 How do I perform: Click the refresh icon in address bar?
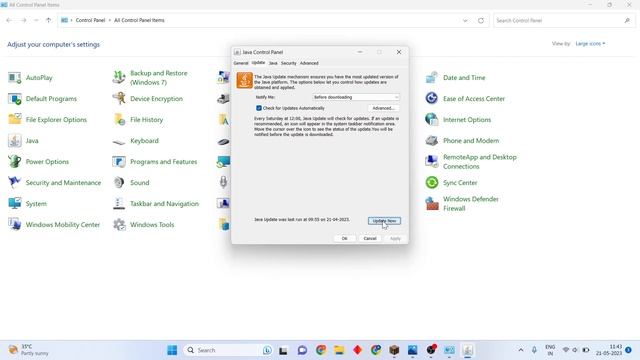point(481,20)
